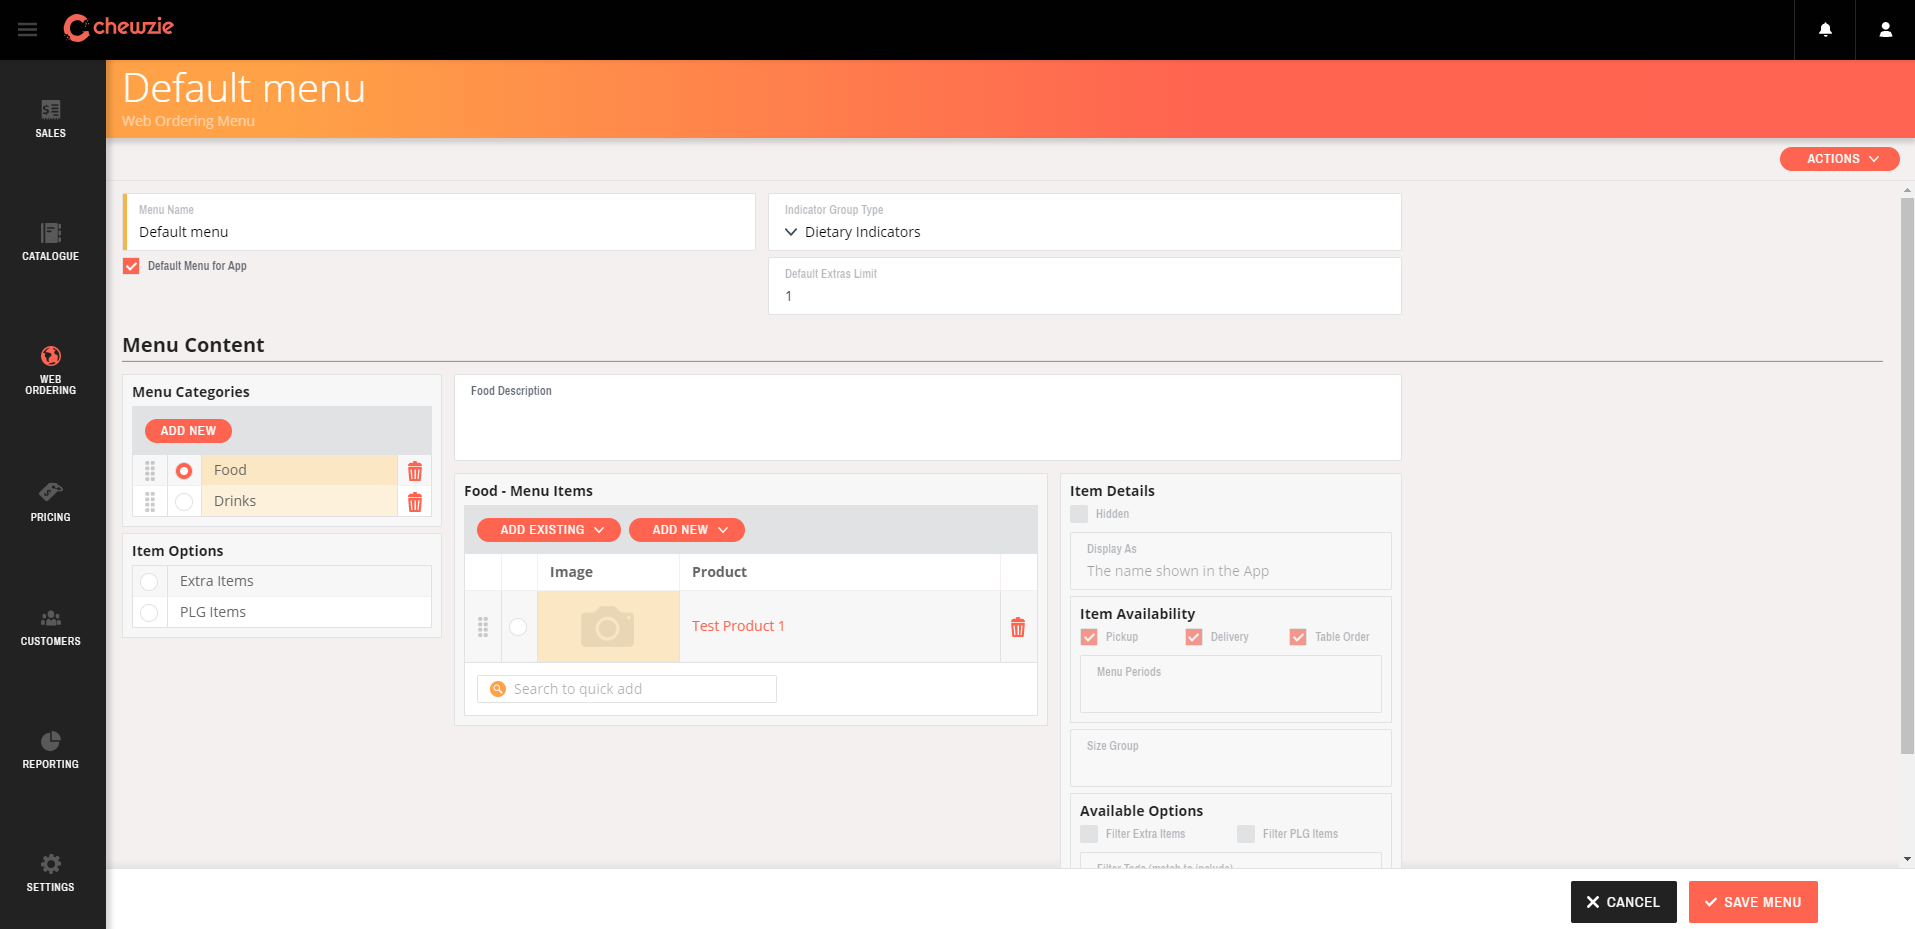Delete the Drinks category with trash icon
The width and height of the screenshot is (1915, 929).
coord(415,502)
